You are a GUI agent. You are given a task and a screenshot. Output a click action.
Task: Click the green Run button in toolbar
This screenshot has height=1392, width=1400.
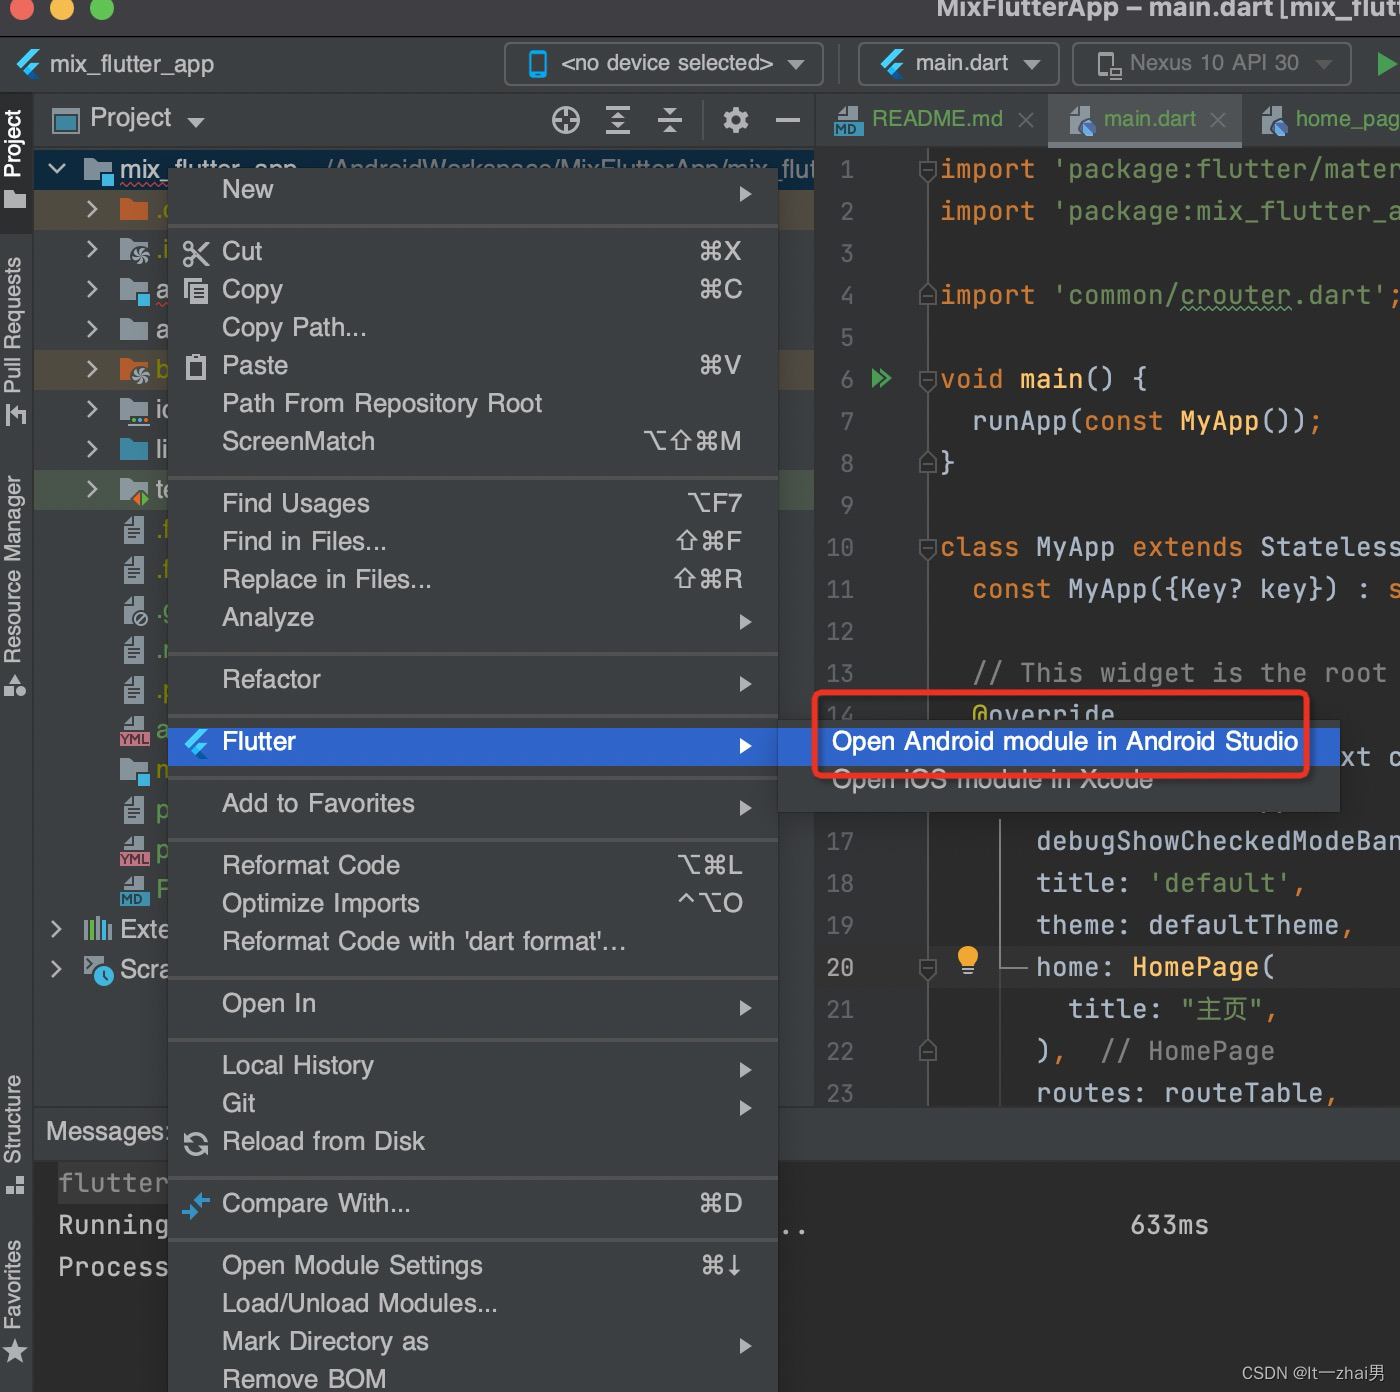(1386, 64)
